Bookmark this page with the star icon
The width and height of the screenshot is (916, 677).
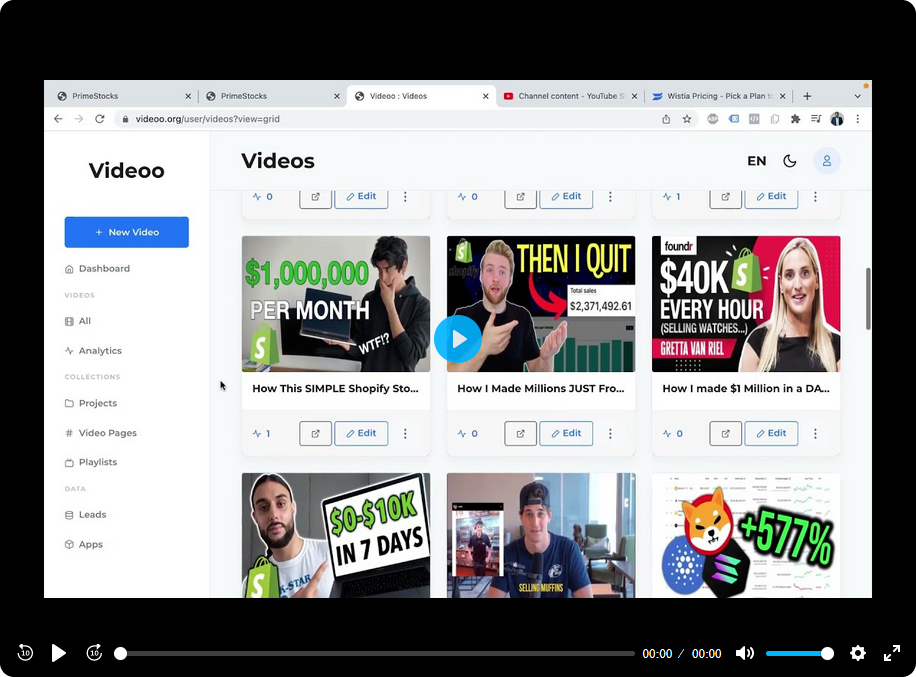tap(687, 119)
